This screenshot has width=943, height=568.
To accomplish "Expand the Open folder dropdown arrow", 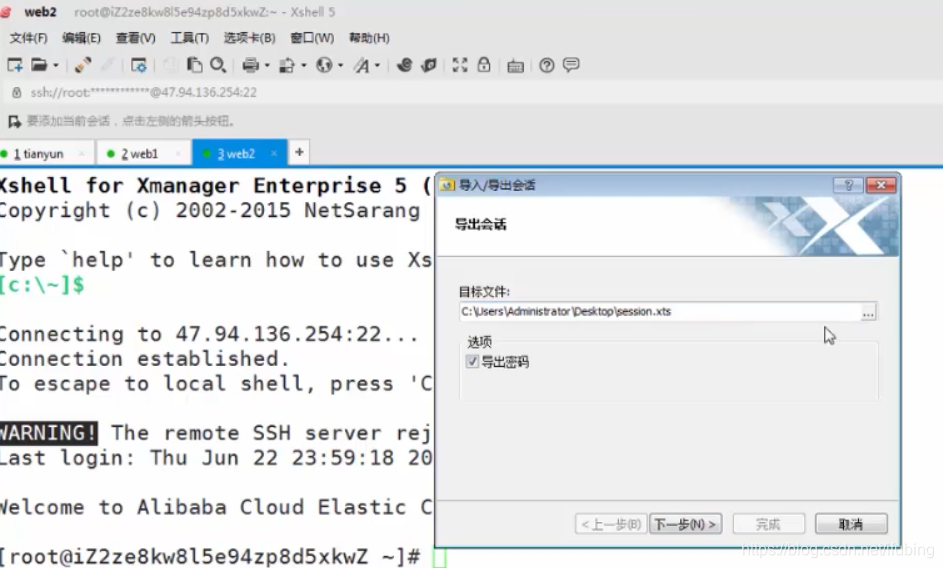I will tap(56, 65).
